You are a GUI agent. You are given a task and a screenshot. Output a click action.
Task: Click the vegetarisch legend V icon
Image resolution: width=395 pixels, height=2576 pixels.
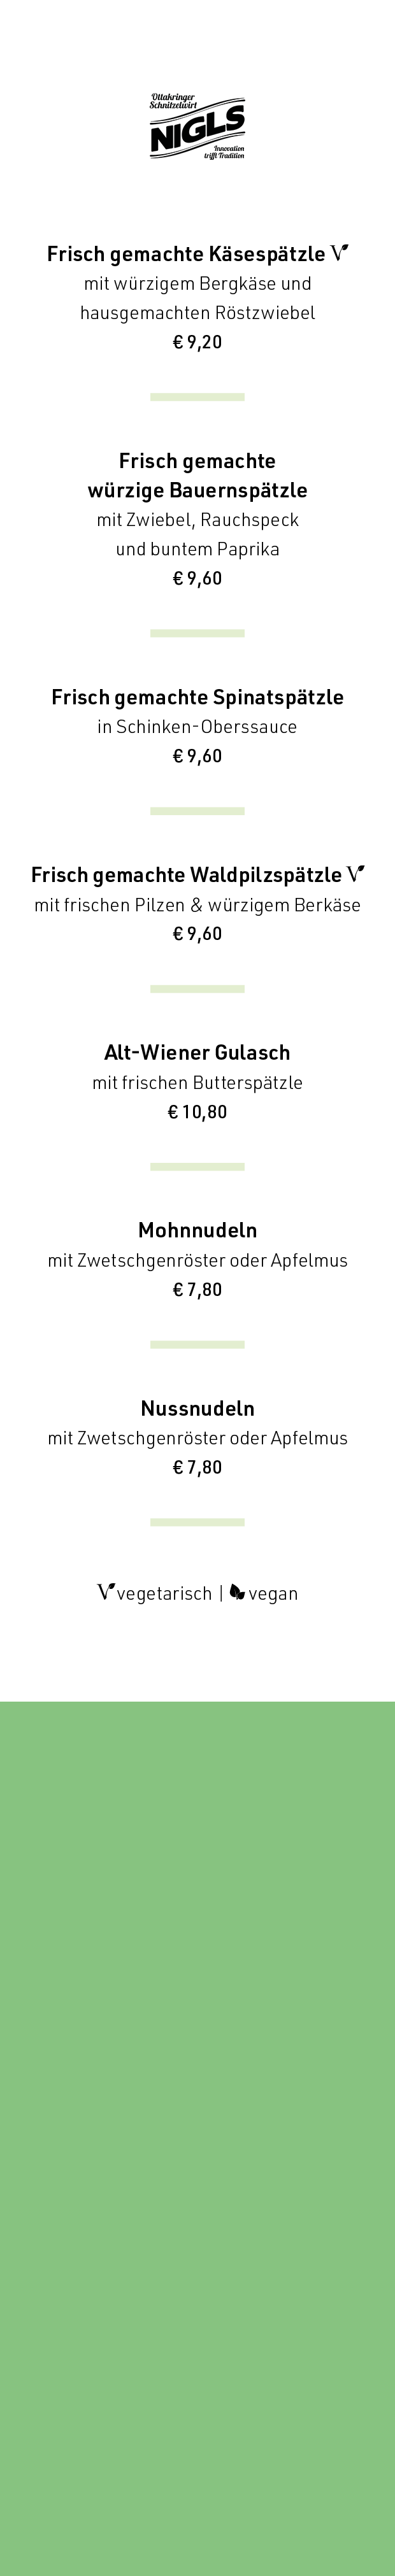(x=106, y=1592)
